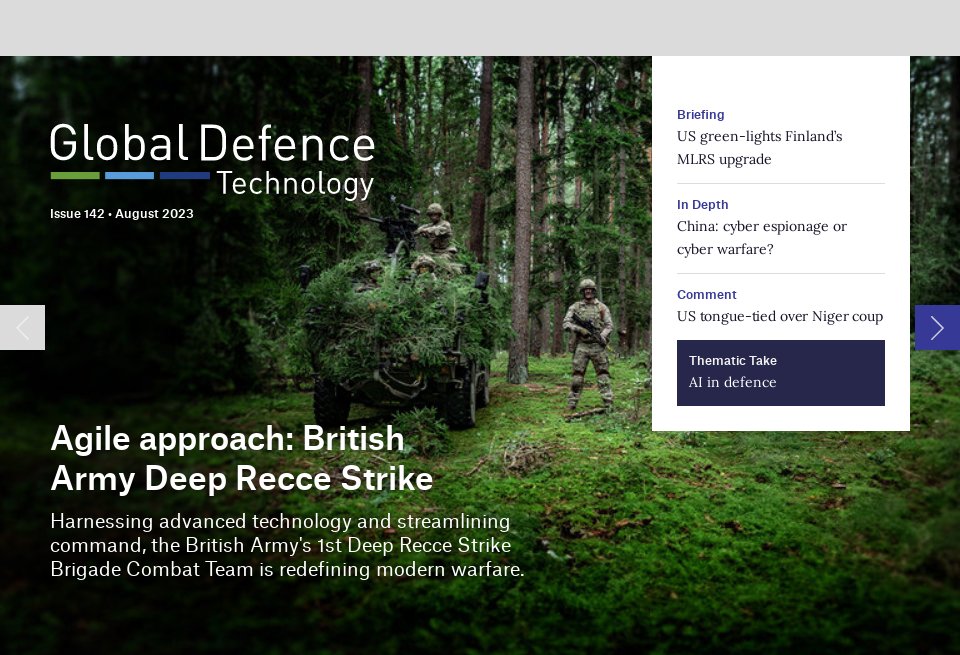Click the Technology wordmark beneath the logo
The width and height of the screenshot is (960, 655).
pos(294,183)
